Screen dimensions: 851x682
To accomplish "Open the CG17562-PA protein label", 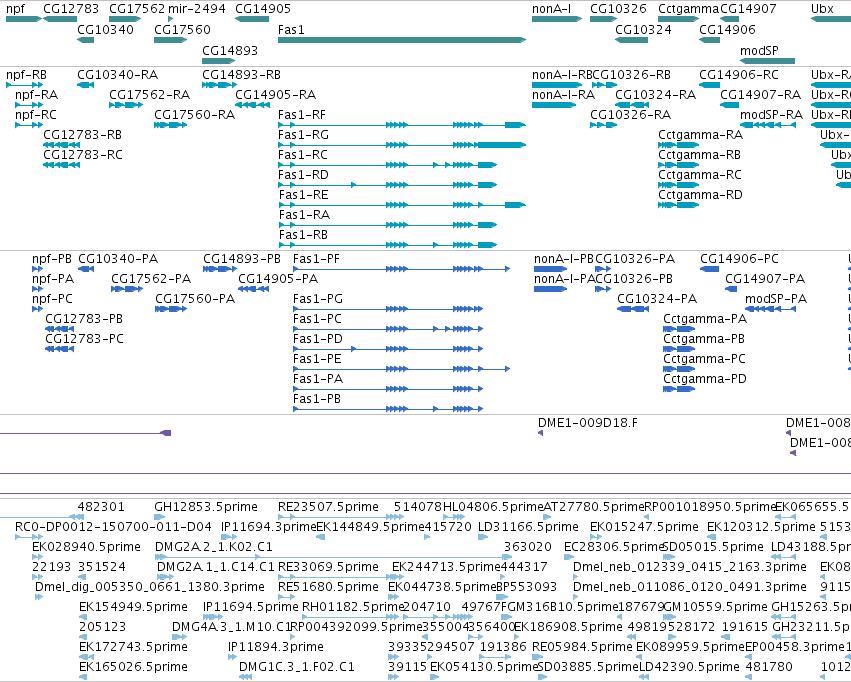I will pos(151,279).
